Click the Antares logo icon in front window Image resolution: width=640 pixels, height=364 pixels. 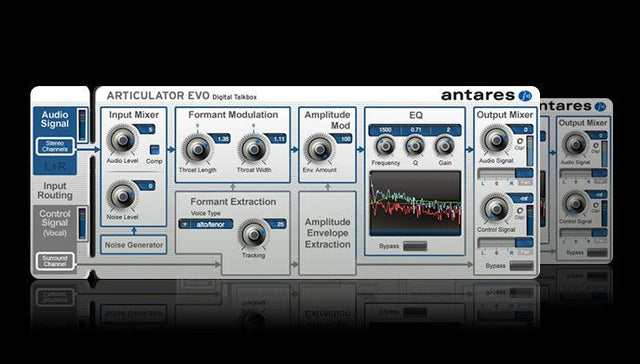[525, 96]
